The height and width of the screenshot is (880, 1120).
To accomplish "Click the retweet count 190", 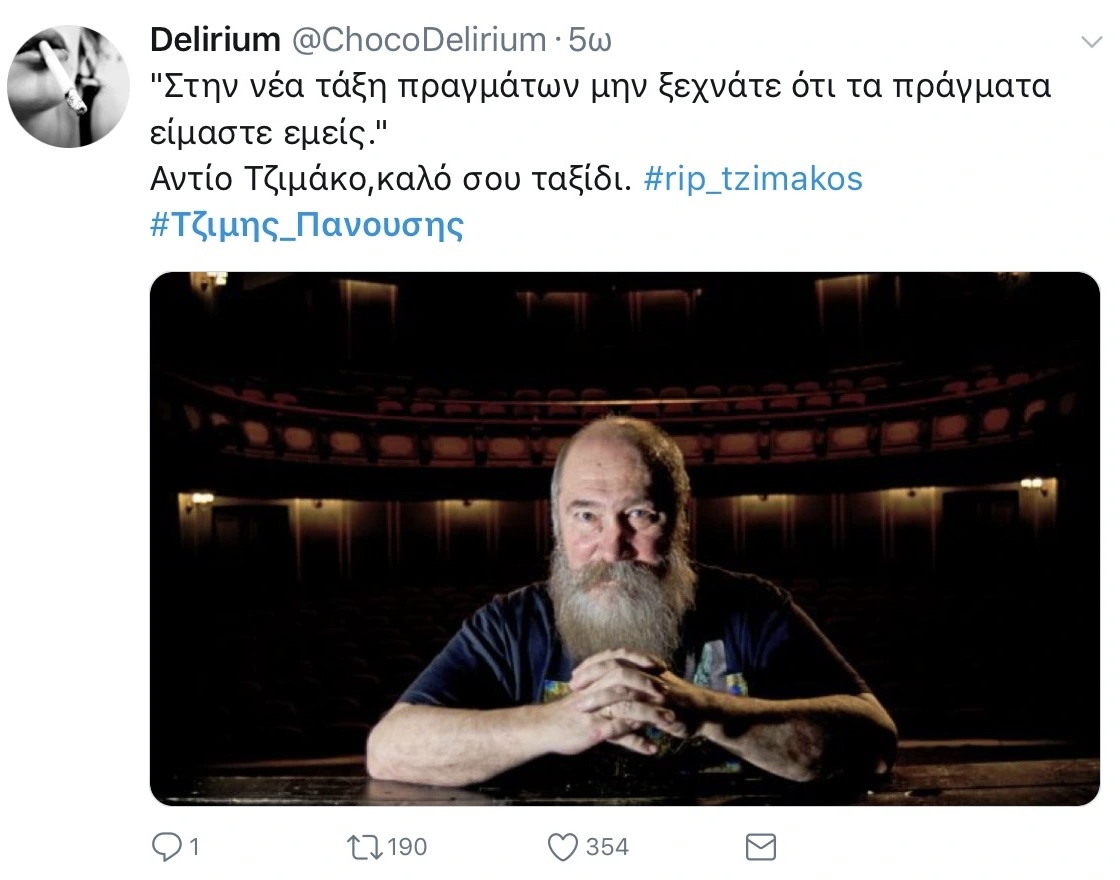I will [407, 847].
